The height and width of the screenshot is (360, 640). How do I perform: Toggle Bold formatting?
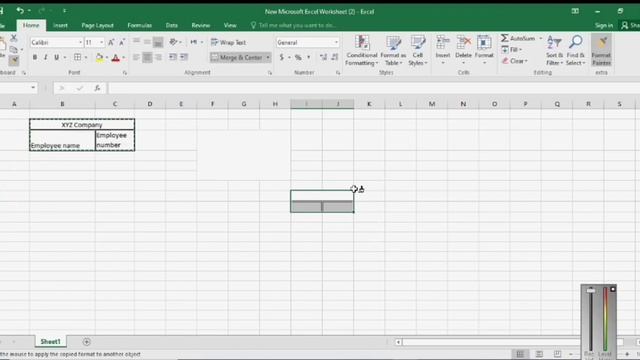(x=35, y=58)
